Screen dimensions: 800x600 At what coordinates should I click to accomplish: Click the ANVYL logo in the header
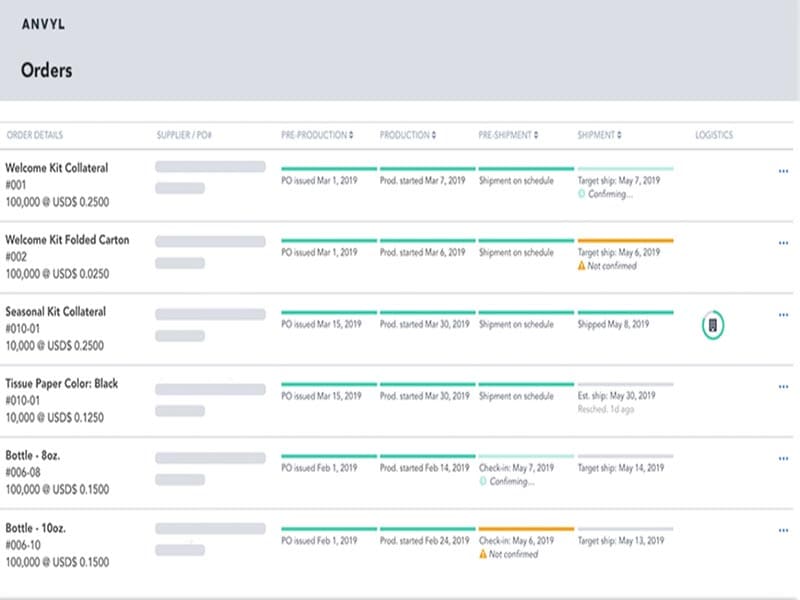click(46, 23)
